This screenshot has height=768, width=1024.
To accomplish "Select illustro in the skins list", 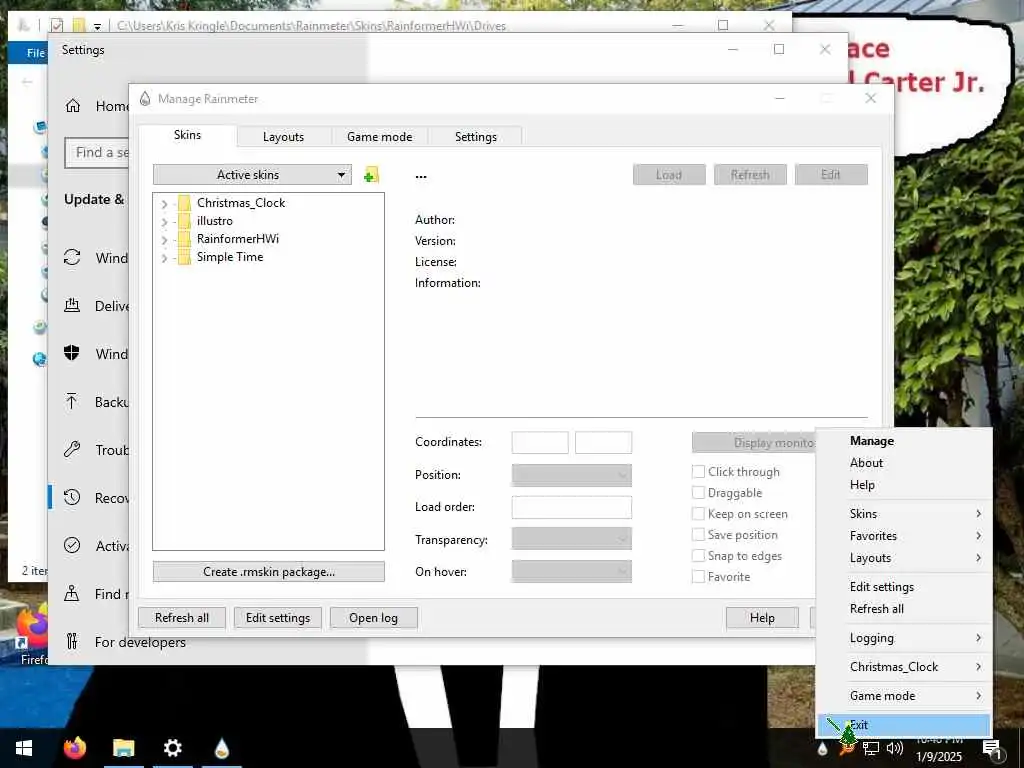I will pos(214,221).
